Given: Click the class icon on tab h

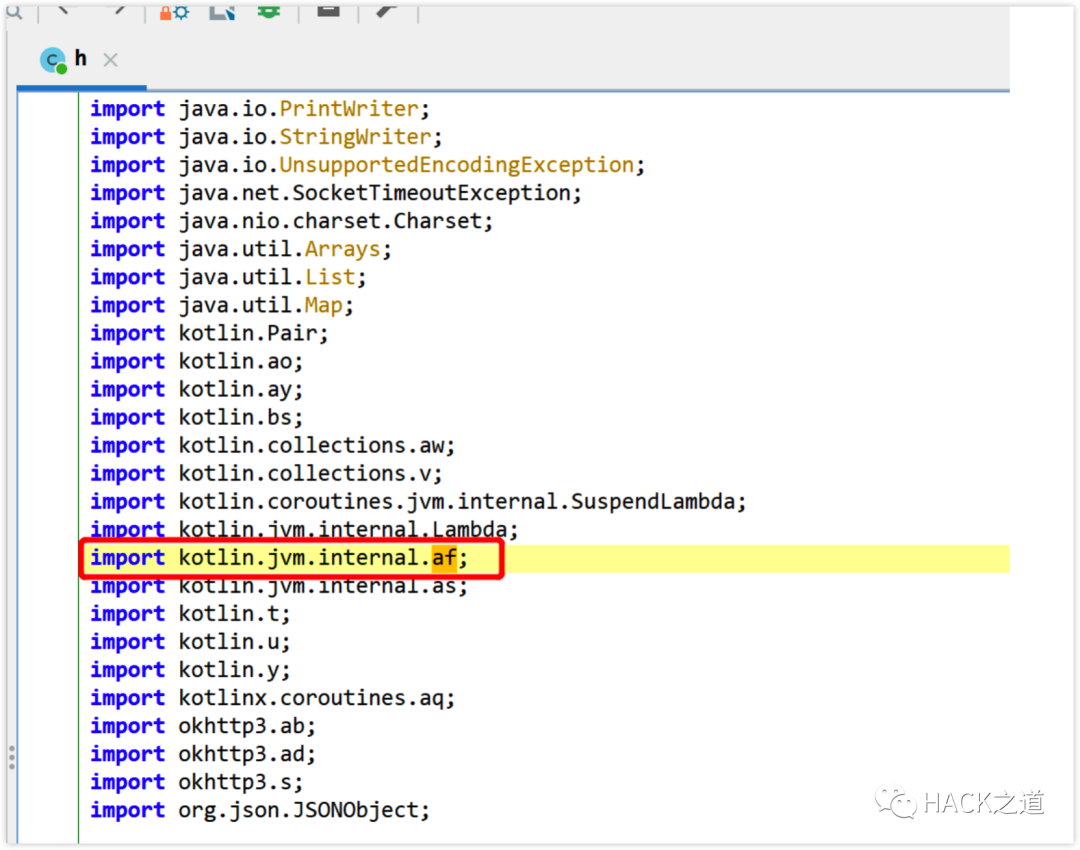Looking at the screenshot, I should coord(53,61).
